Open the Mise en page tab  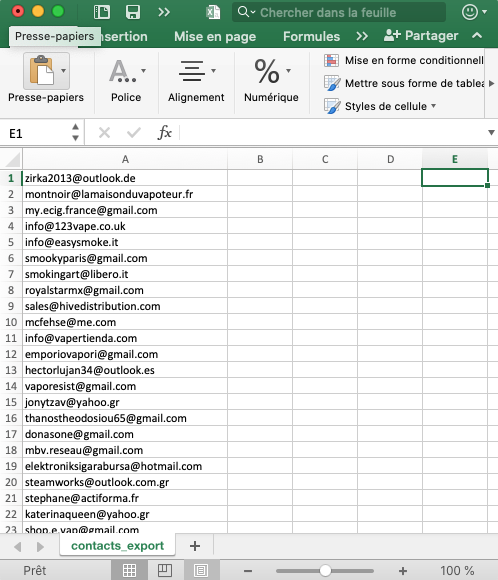215,37
